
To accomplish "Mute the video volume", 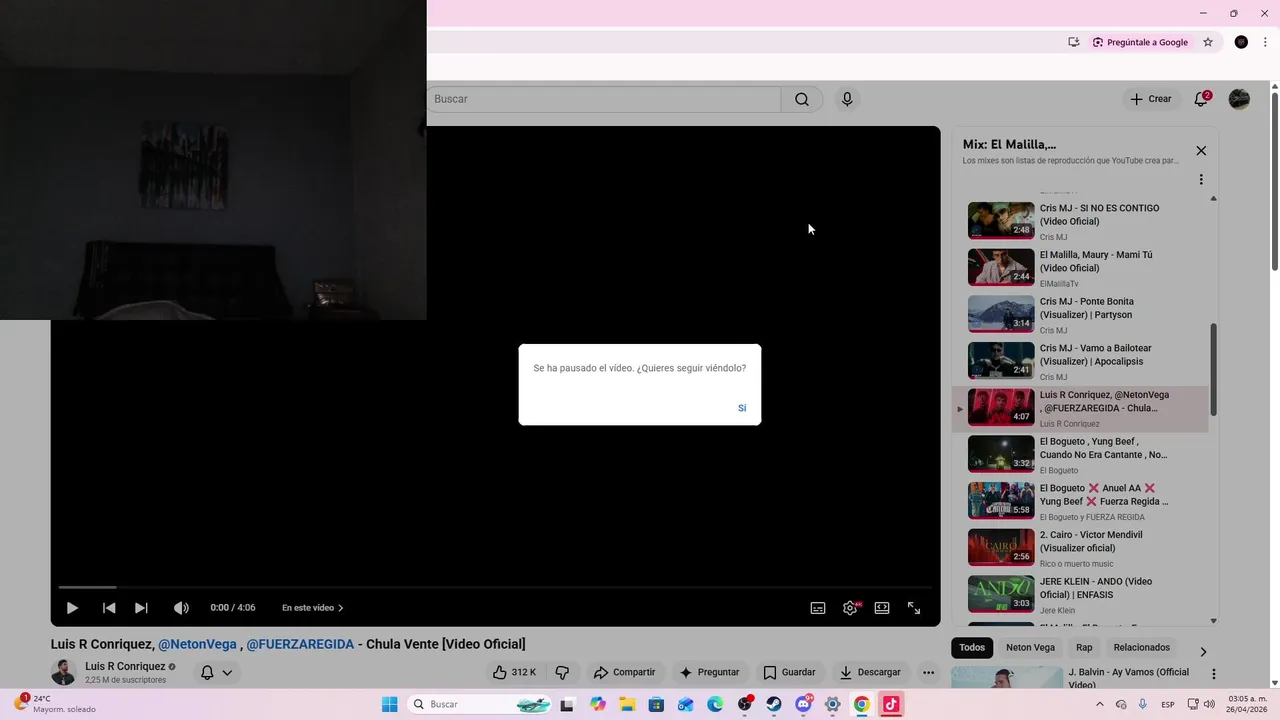I will coord(181,608).
